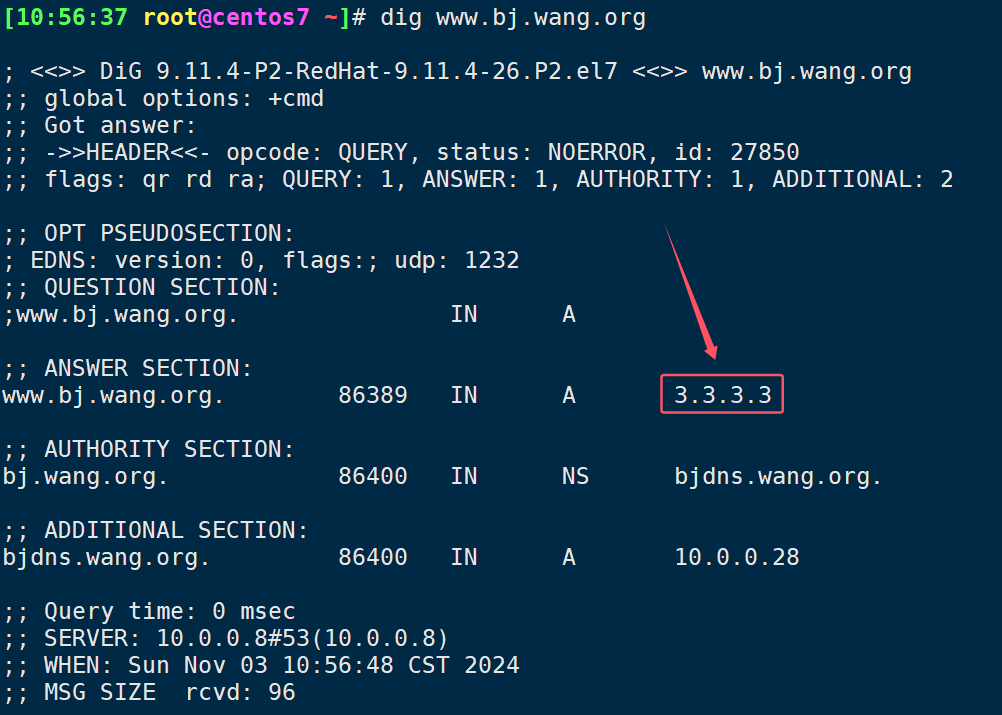Click the udp: 1232 value
This screenshot has height=715, width=1002.
pyautogui.click(x=457, y=260)
